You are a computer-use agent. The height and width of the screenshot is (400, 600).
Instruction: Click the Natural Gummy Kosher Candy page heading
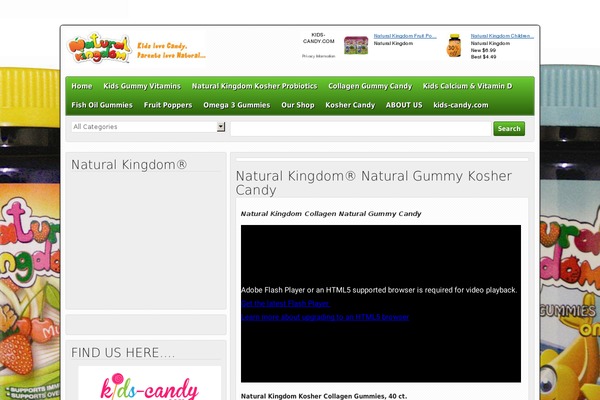[x=373, y=183]
